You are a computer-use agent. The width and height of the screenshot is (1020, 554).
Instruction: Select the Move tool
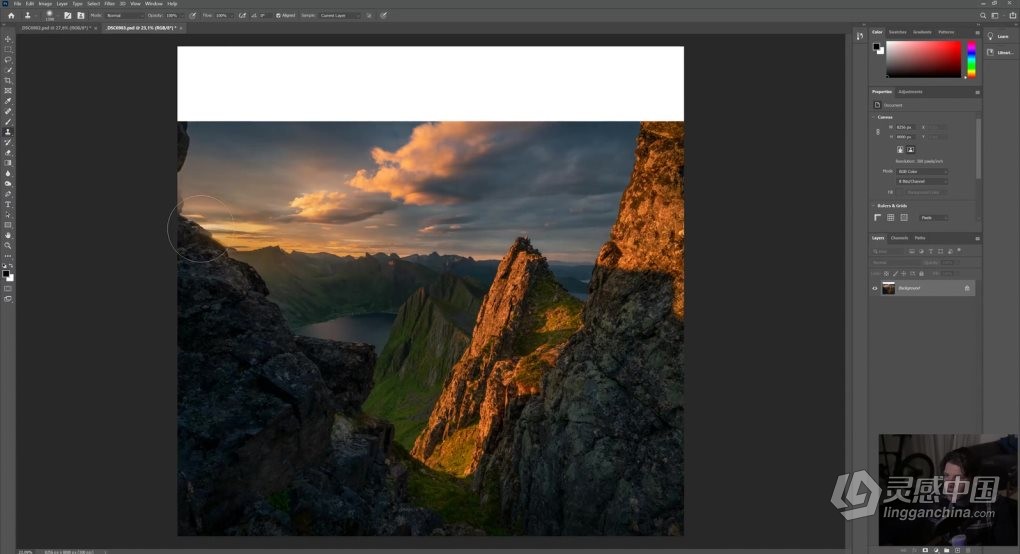(8, 39)
